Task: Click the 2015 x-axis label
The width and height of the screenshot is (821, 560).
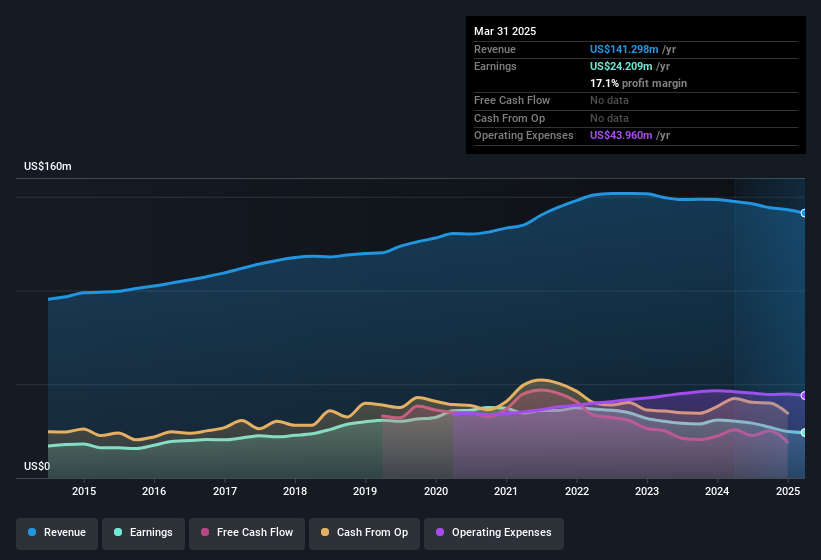Action: [84, 491]
